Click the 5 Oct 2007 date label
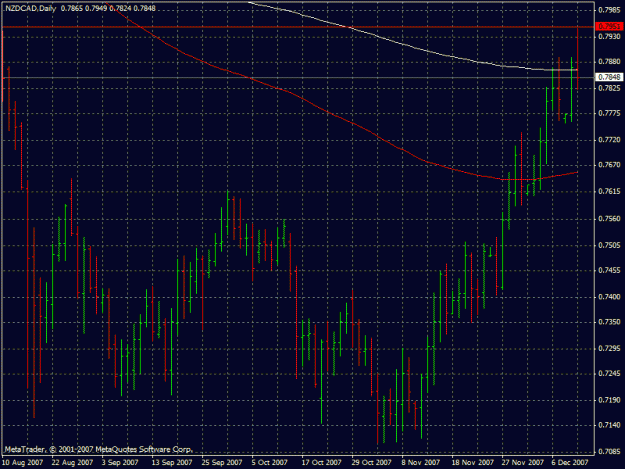This screenshot has width=625, height=469. [269, 463]
